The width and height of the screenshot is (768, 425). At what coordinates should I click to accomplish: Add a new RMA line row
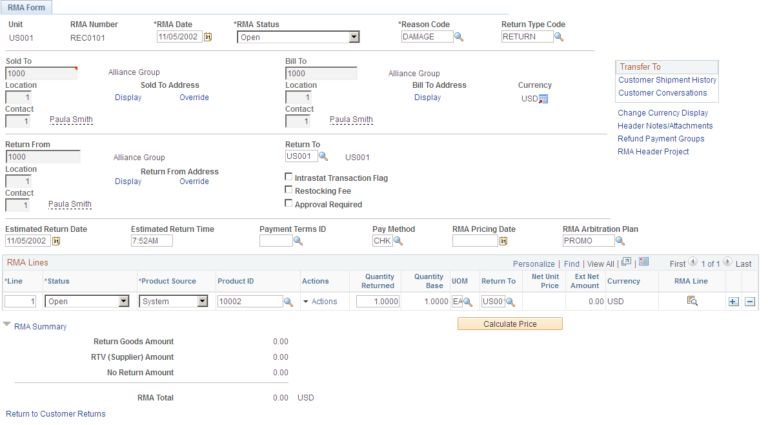733,302
